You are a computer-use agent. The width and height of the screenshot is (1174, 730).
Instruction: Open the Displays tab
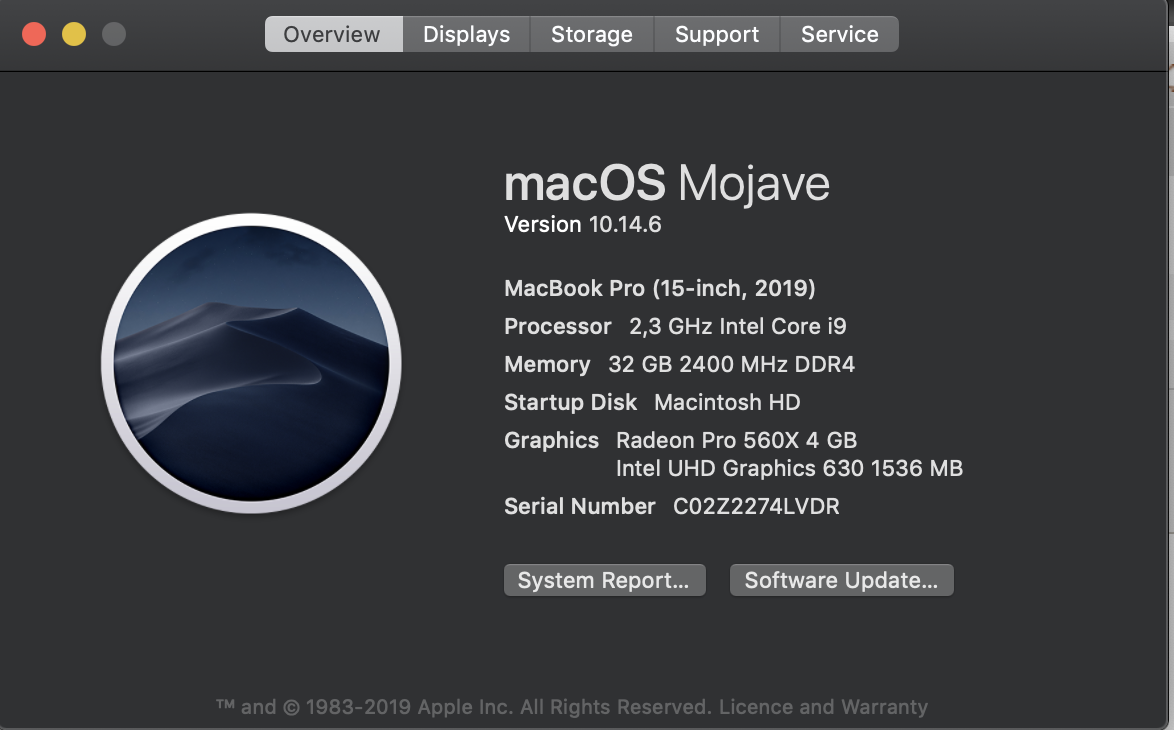pos(466,34)
